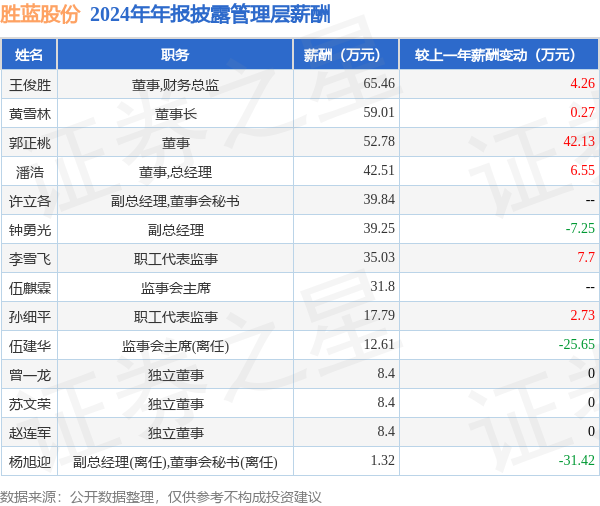Select the name 伍建华

[x=30, y=346]
